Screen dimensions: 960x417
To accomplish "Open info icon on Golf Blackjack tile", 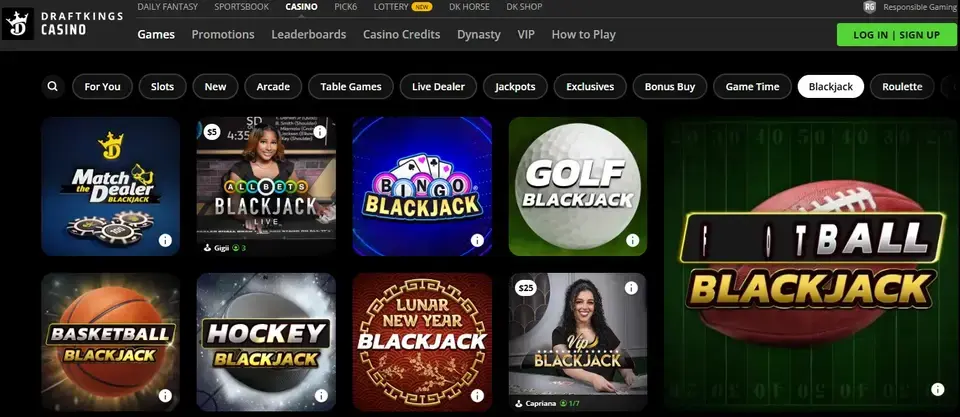I will [632, 241].
